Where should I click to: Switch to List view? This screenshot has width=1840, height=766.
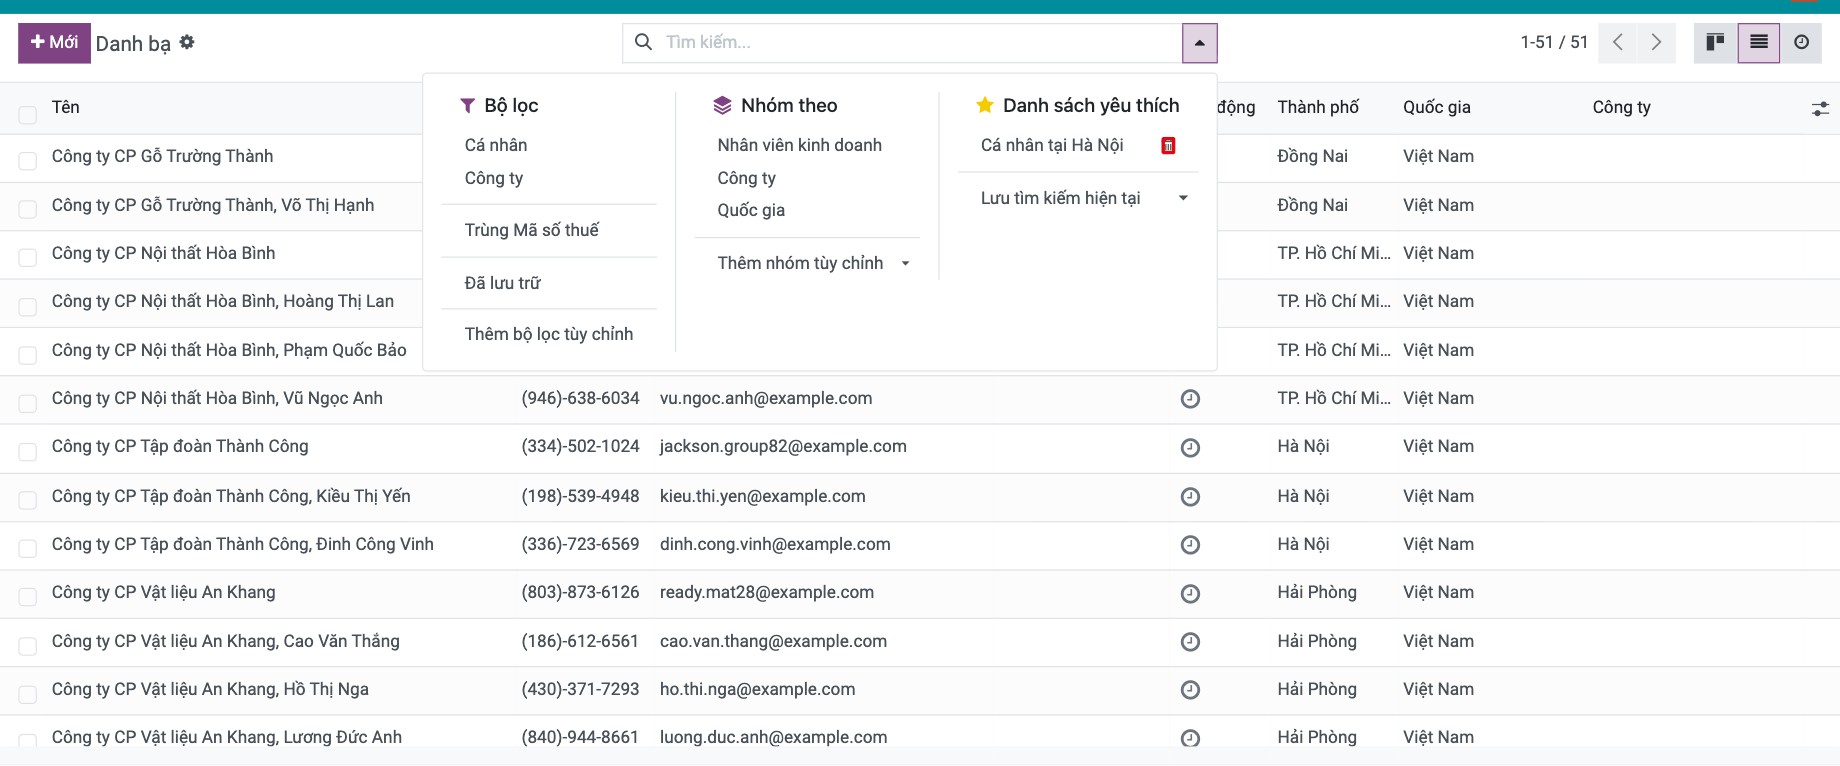[1759, 42]
